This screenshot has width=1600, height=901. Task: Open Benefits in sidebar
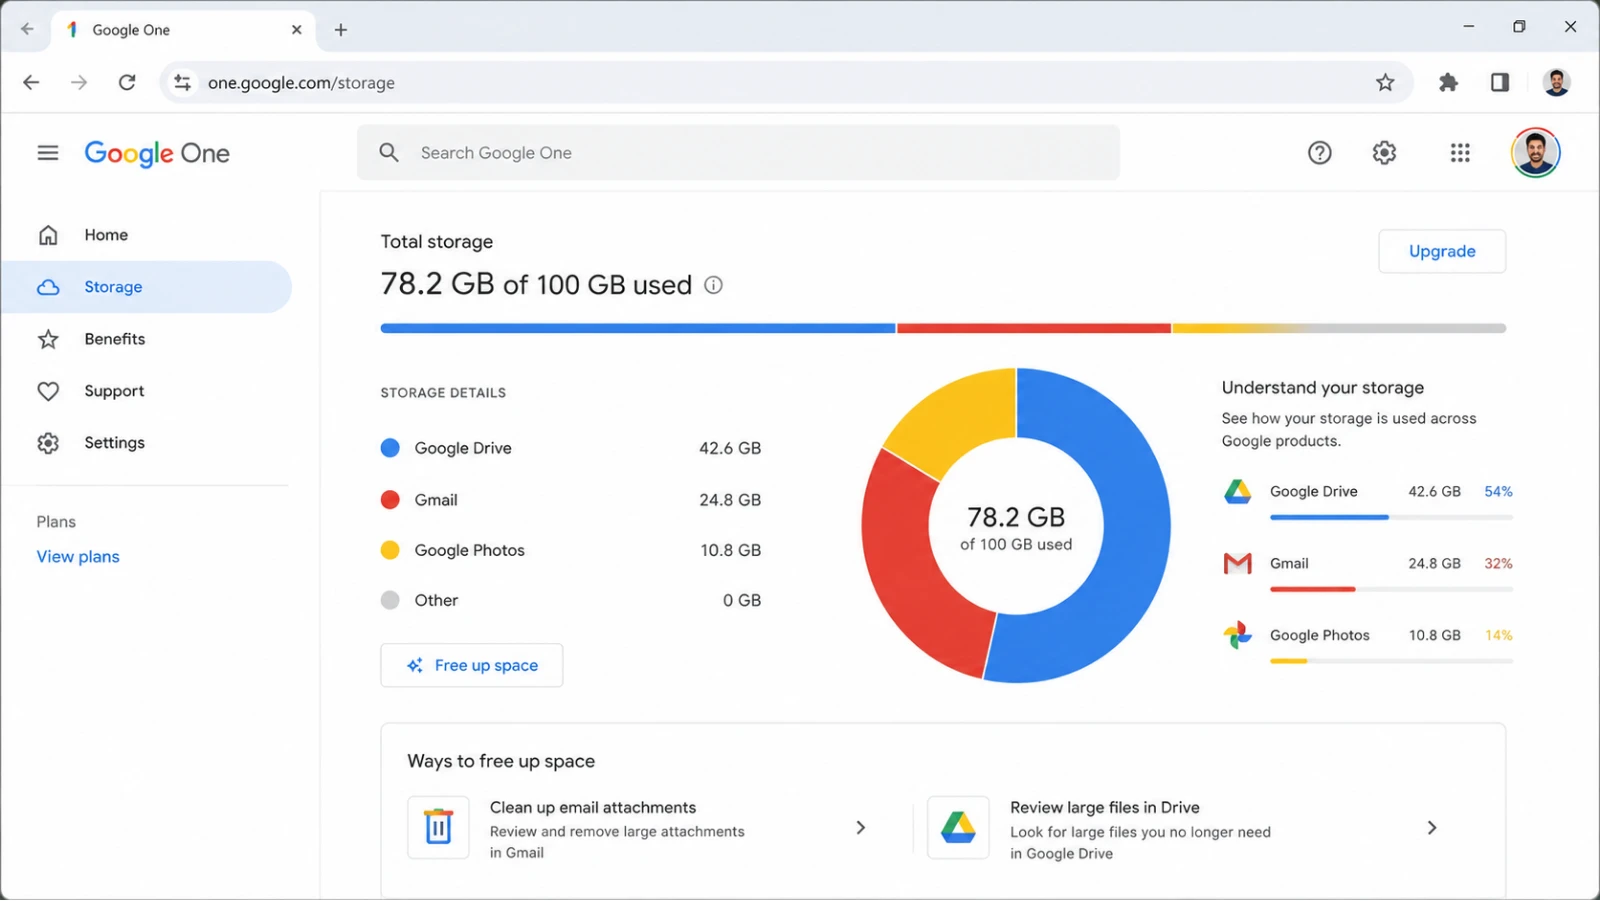[146, 339]
